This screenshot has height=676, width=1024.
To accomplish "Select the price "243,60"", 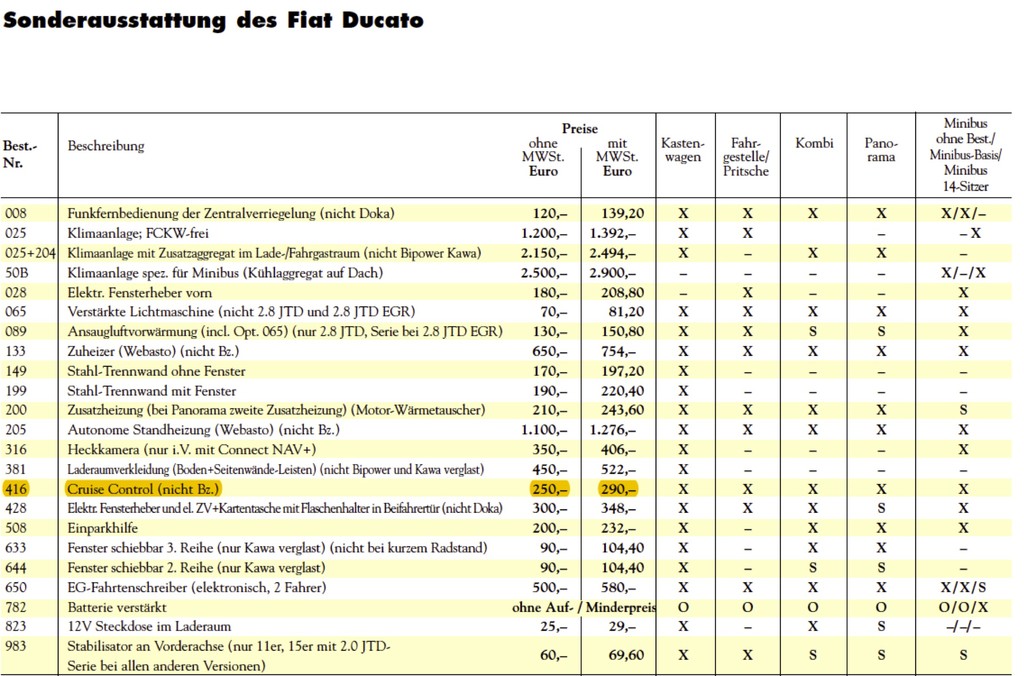I will [x=622, y=410].
